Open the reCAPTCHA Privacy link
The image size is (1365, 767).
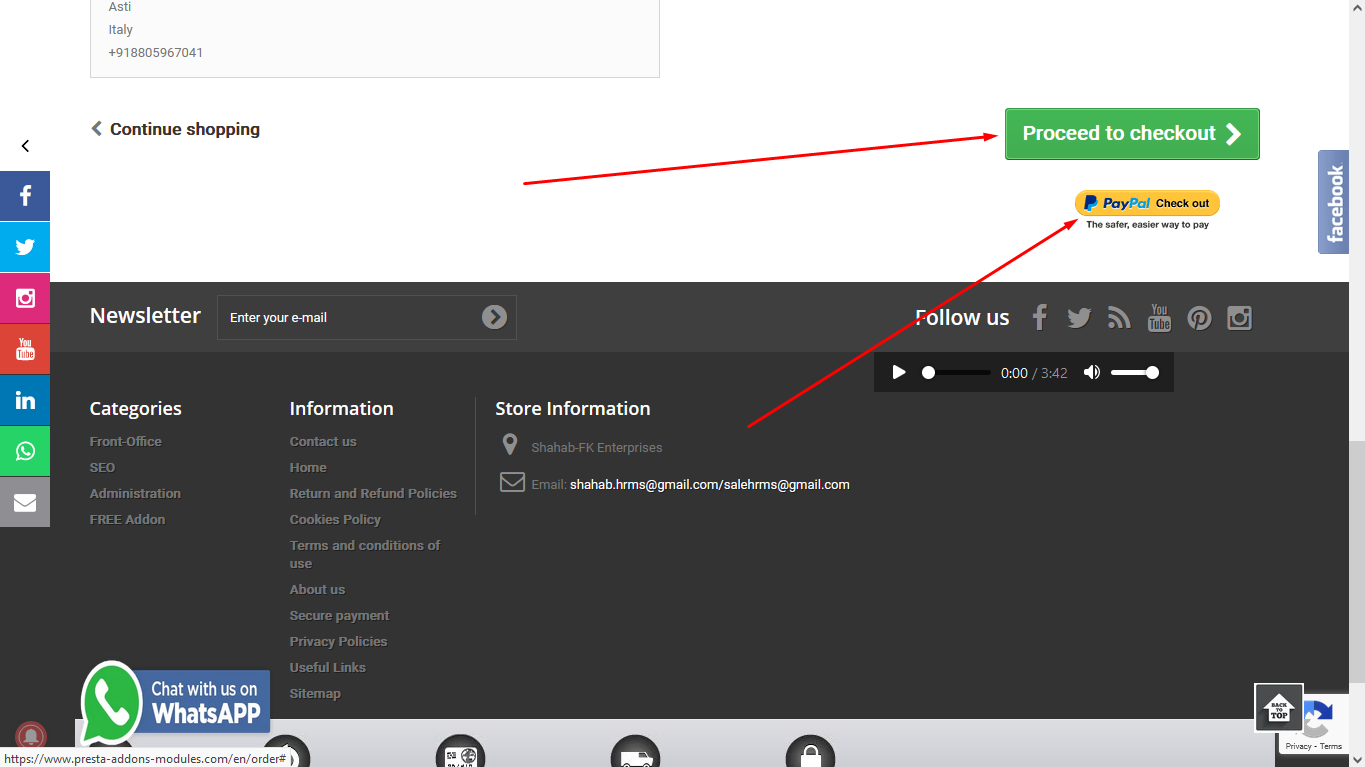(x=1298, y=746)
